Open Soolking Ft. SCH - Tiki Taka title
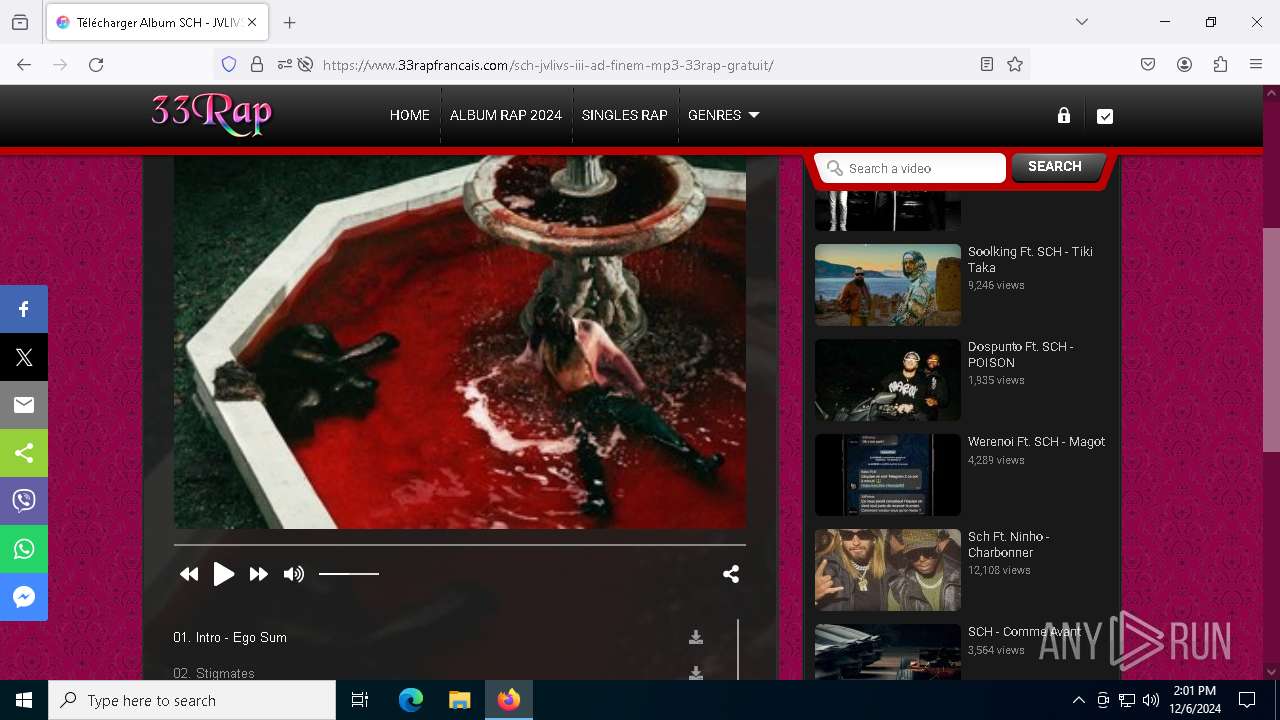The width and height of the screenshot is (1280, 720). [x=1030, y=260]
